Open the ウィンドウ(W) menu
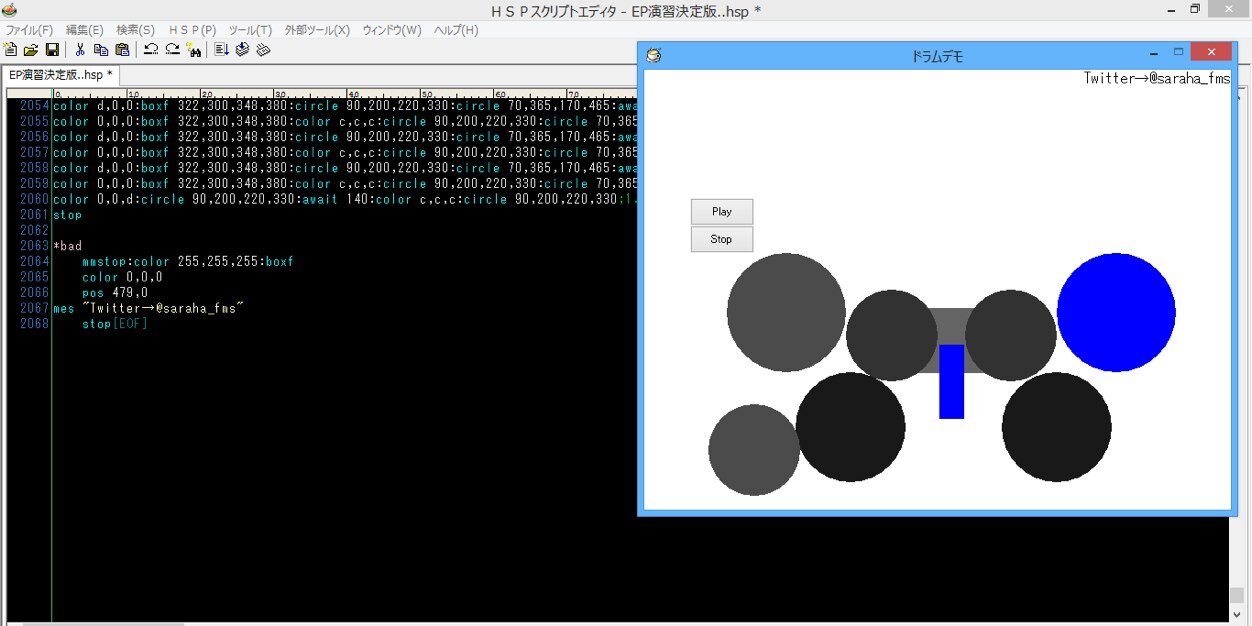The height and width of the screenshot is (626, 1252). coord(392,30)
